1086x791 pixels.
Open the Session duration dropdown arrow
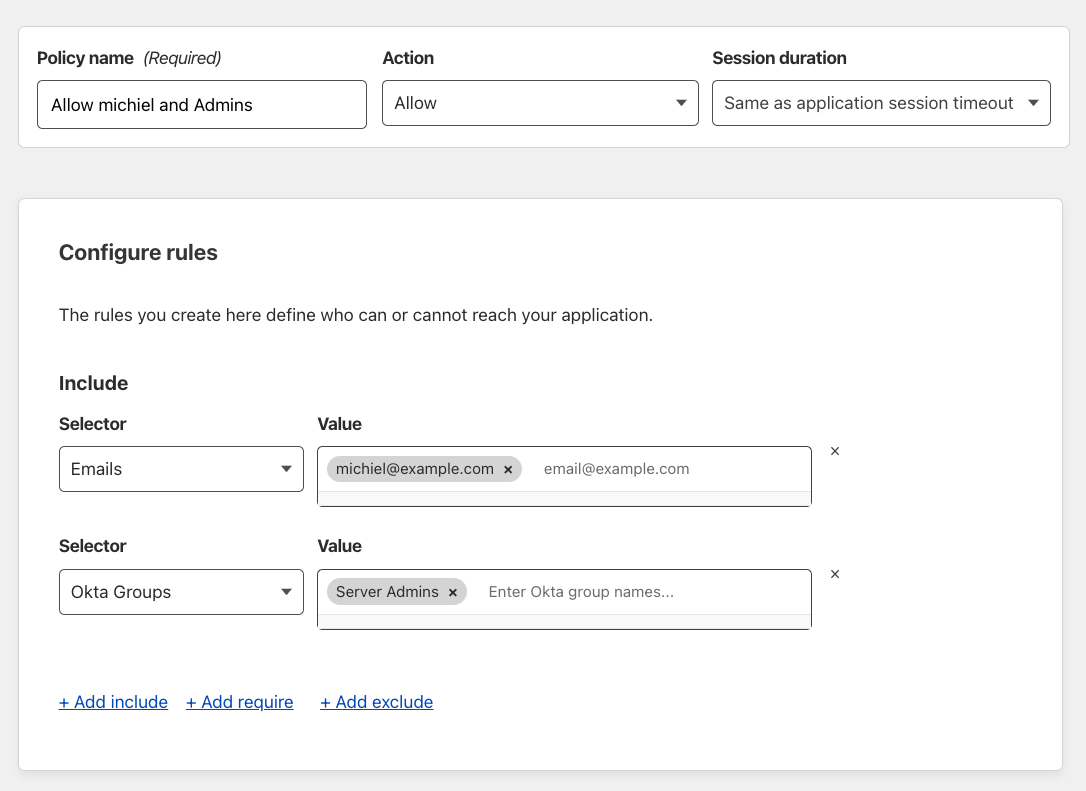tap(1033, 102)
